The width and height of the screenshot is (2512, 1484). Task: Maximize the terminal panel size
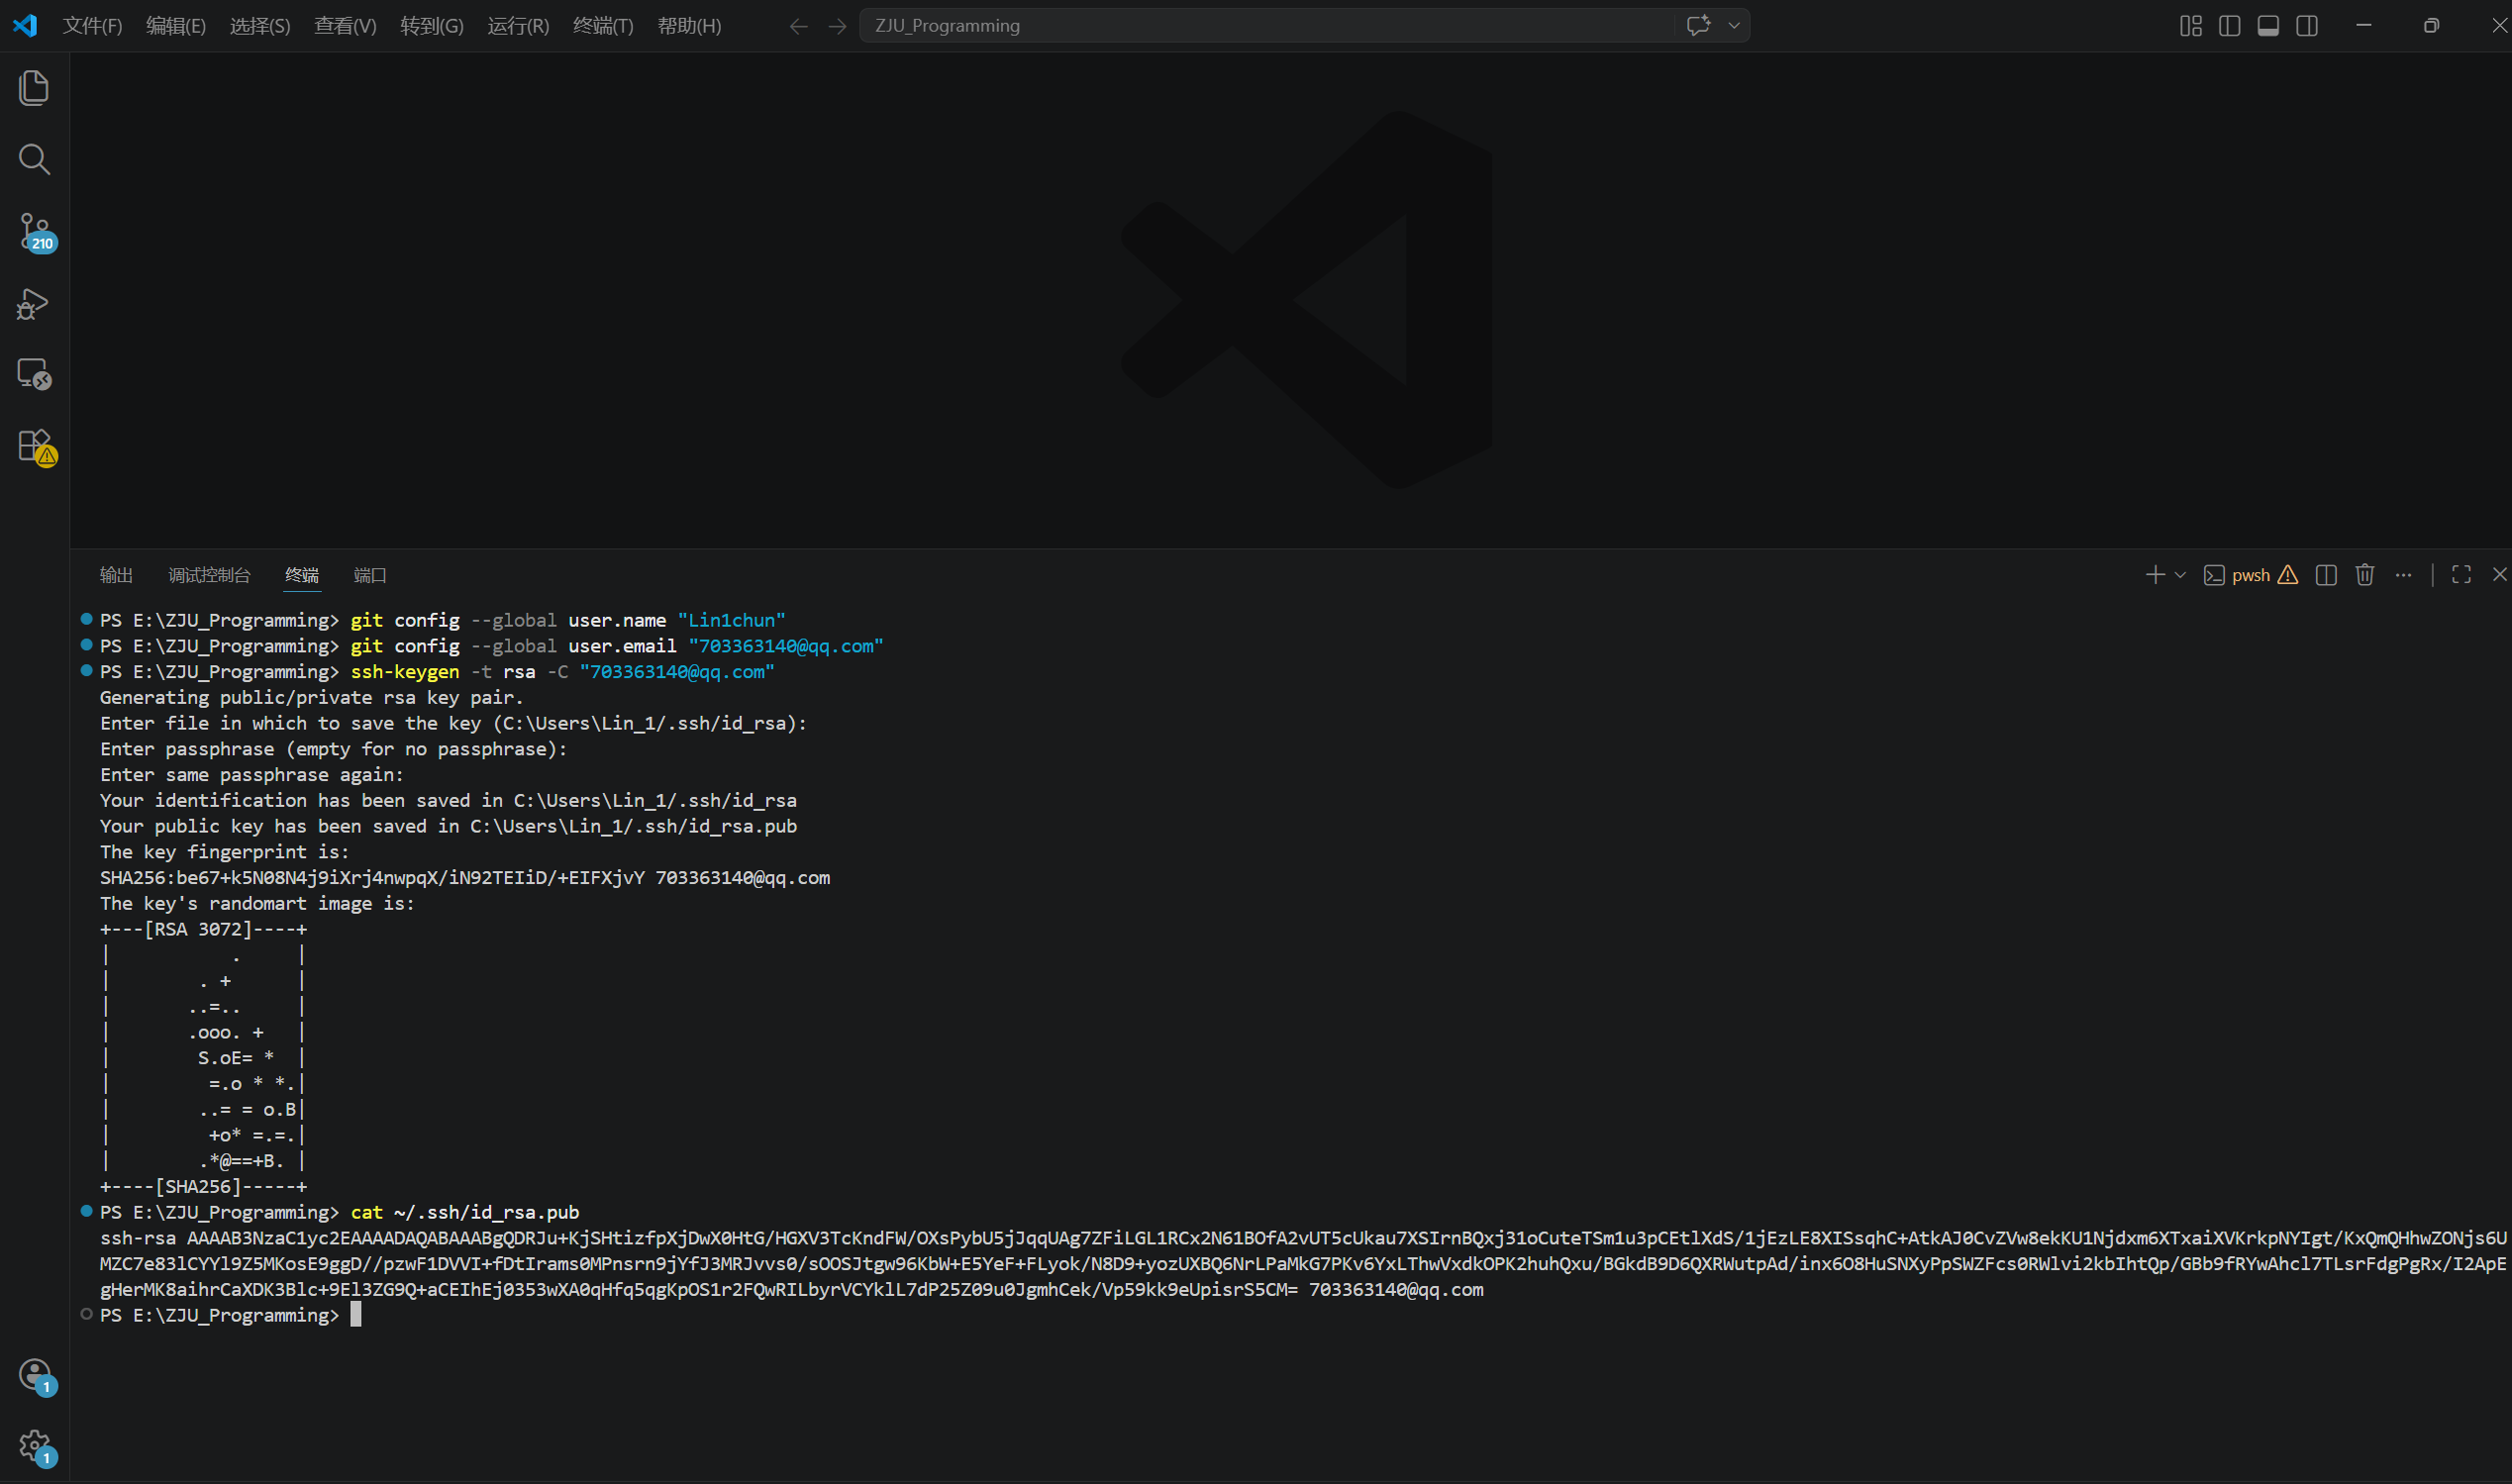pyautogui.click(x=2461, y=575)
